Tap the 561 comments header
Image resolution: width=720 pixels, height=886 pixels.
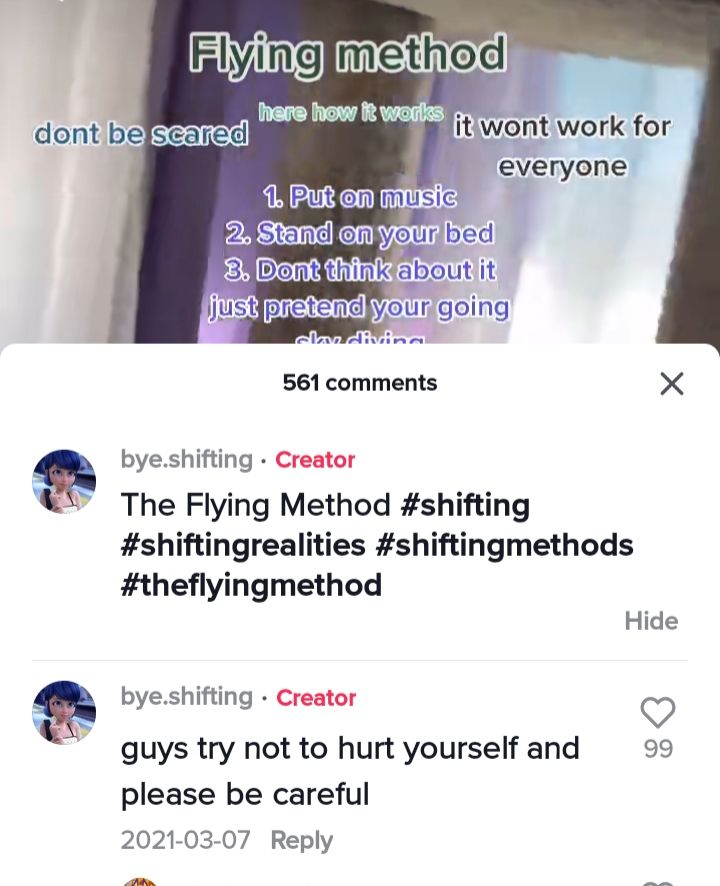click(x=360, y=383)
